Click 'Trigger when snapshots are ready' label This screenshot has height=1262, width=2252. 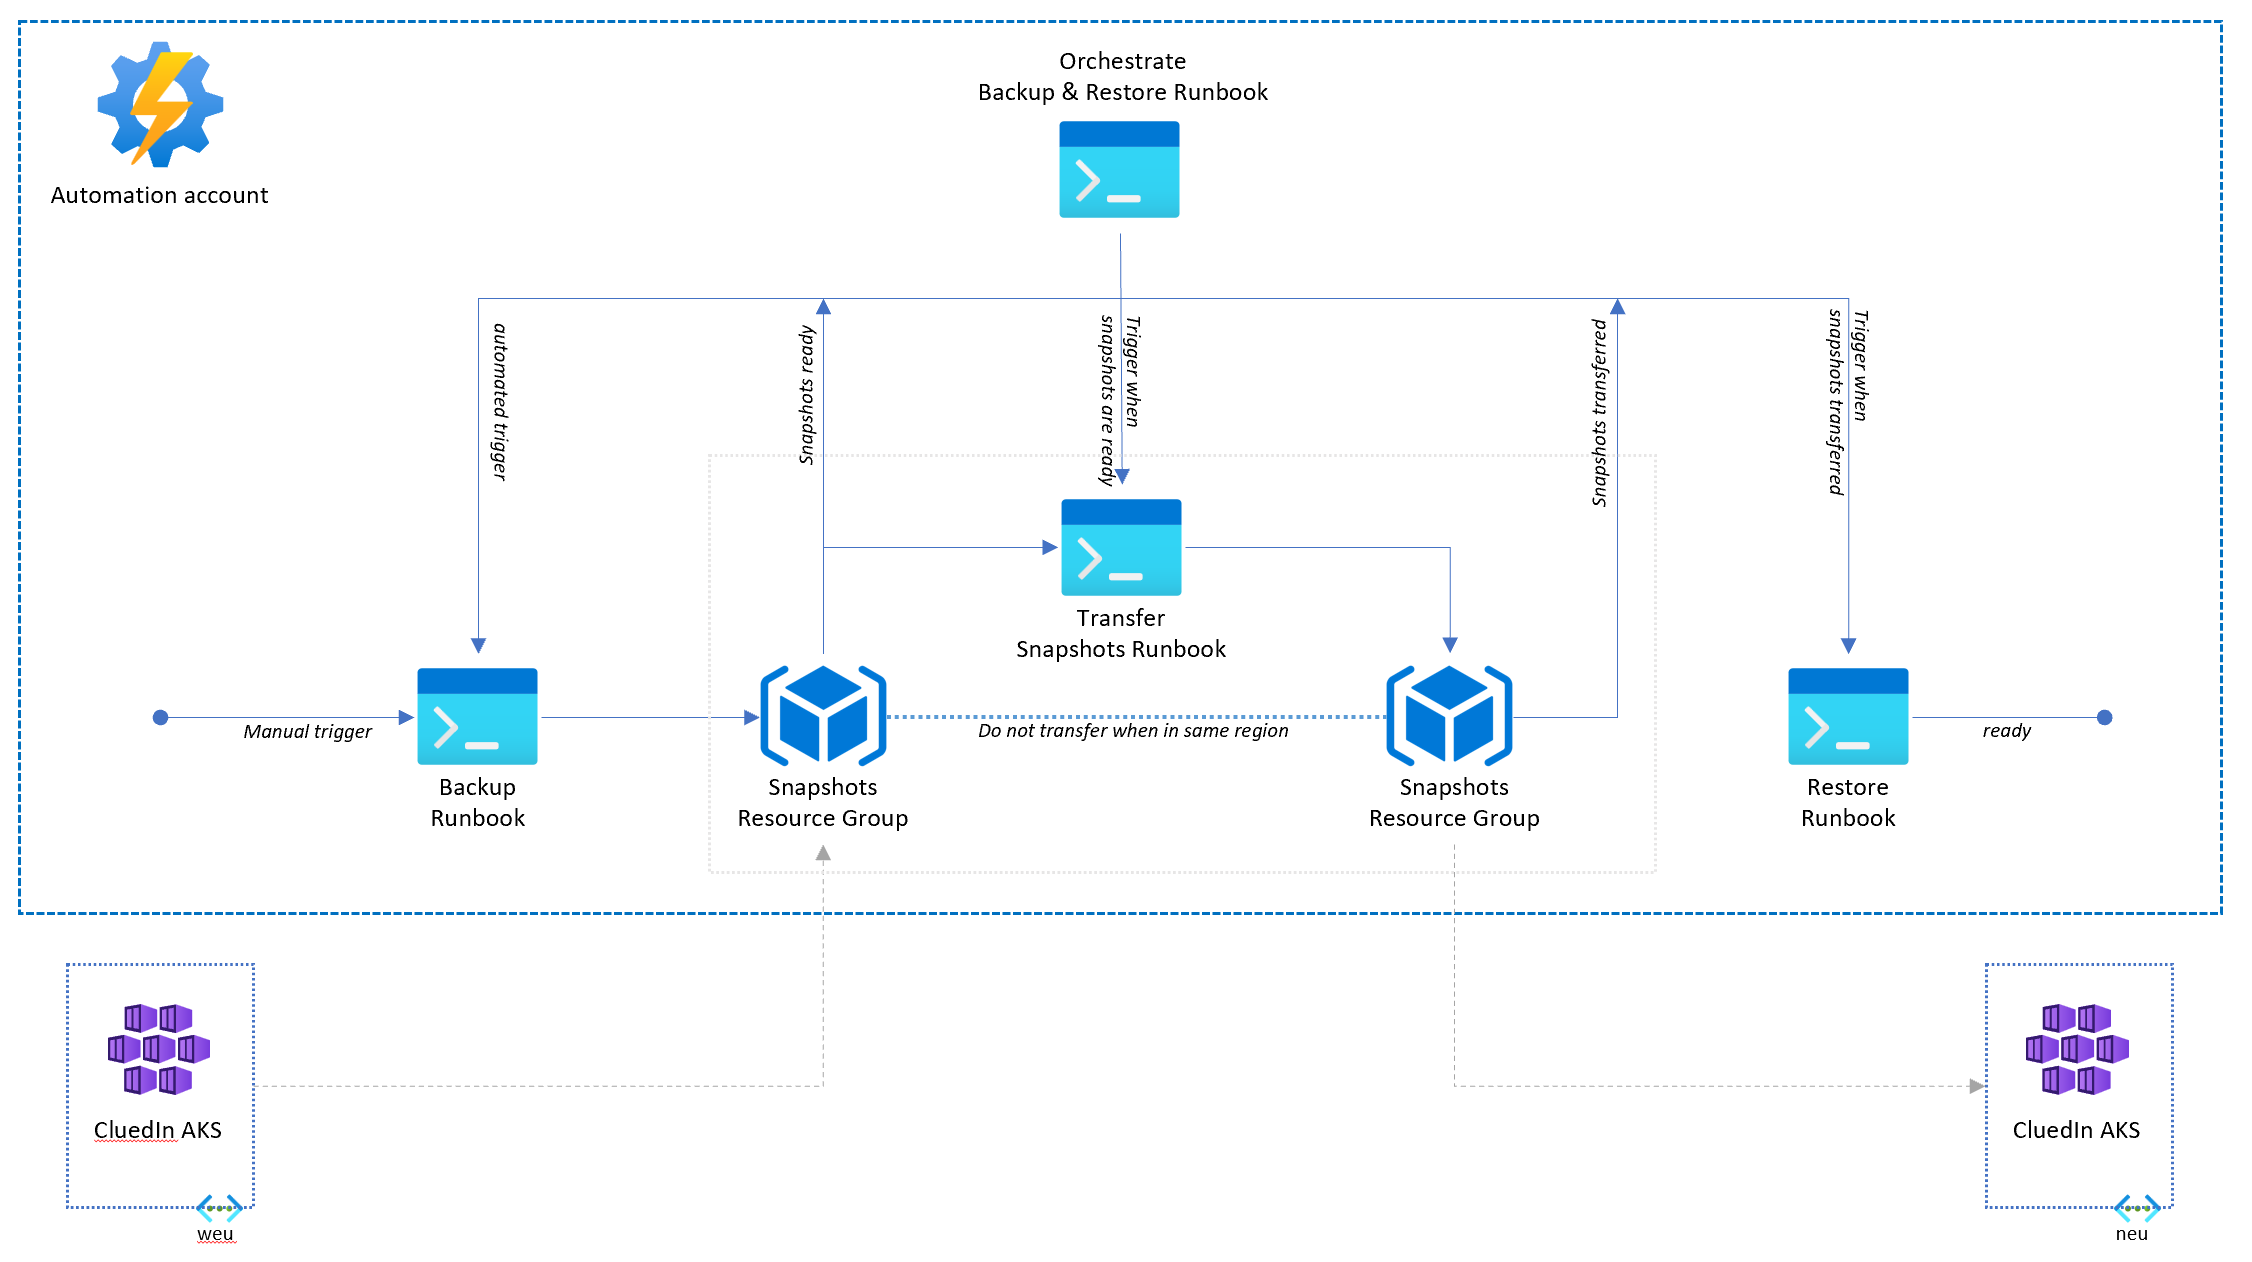coord(1119,401)
